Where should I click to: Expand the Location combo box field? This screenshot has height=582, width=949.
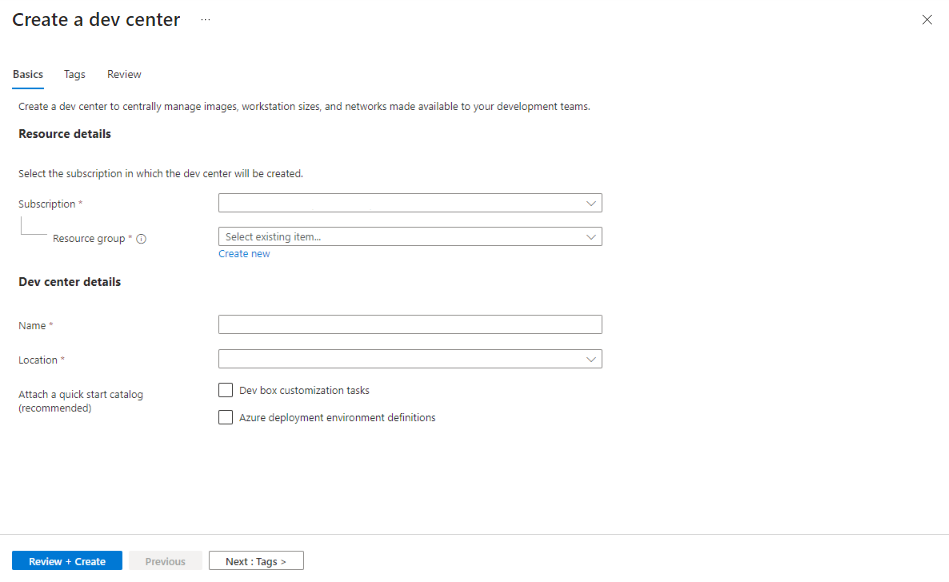click(410, 359)
